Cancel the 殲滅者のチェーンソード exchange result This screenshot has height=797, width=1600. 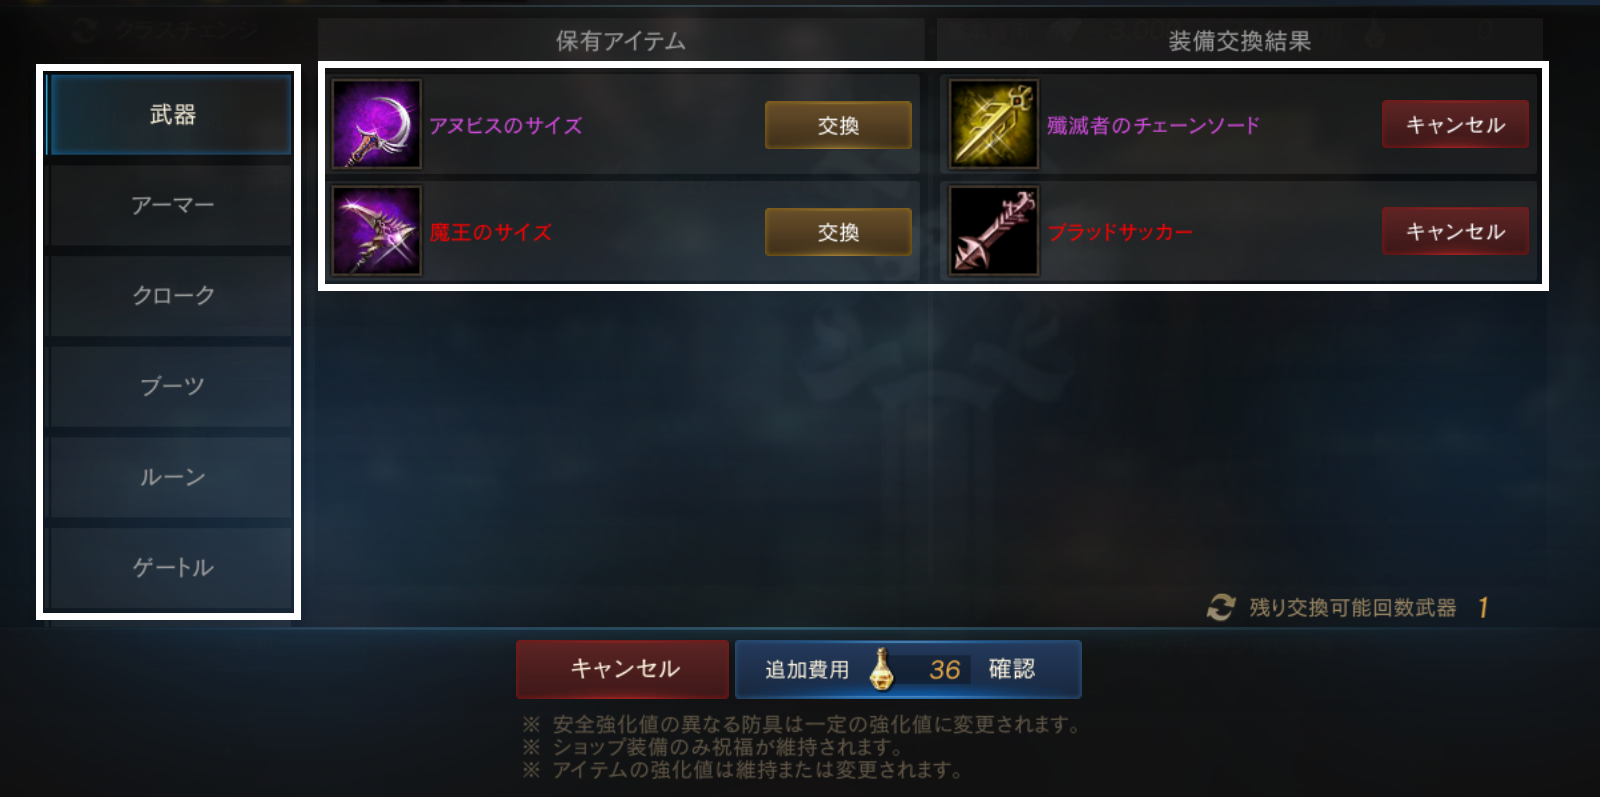(x=1455, y=124)
